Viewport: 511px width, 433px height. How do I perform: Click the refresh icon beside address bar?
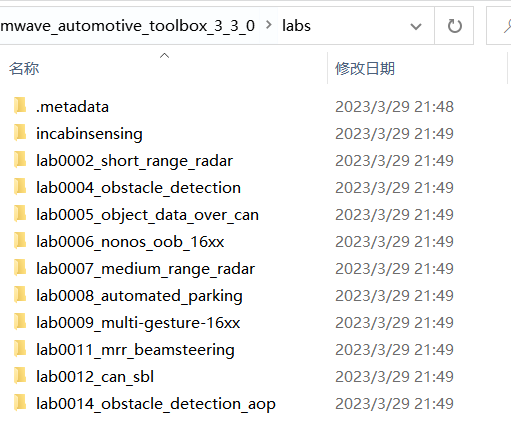click(454, 26)
